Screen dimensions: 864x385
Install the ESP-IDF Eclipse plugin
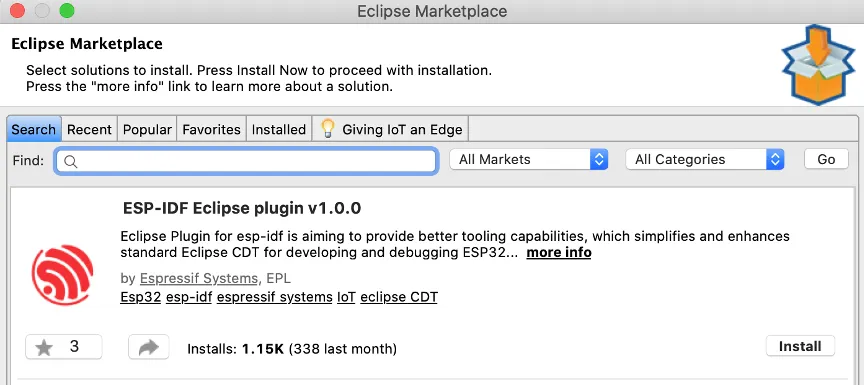(800, 346)
